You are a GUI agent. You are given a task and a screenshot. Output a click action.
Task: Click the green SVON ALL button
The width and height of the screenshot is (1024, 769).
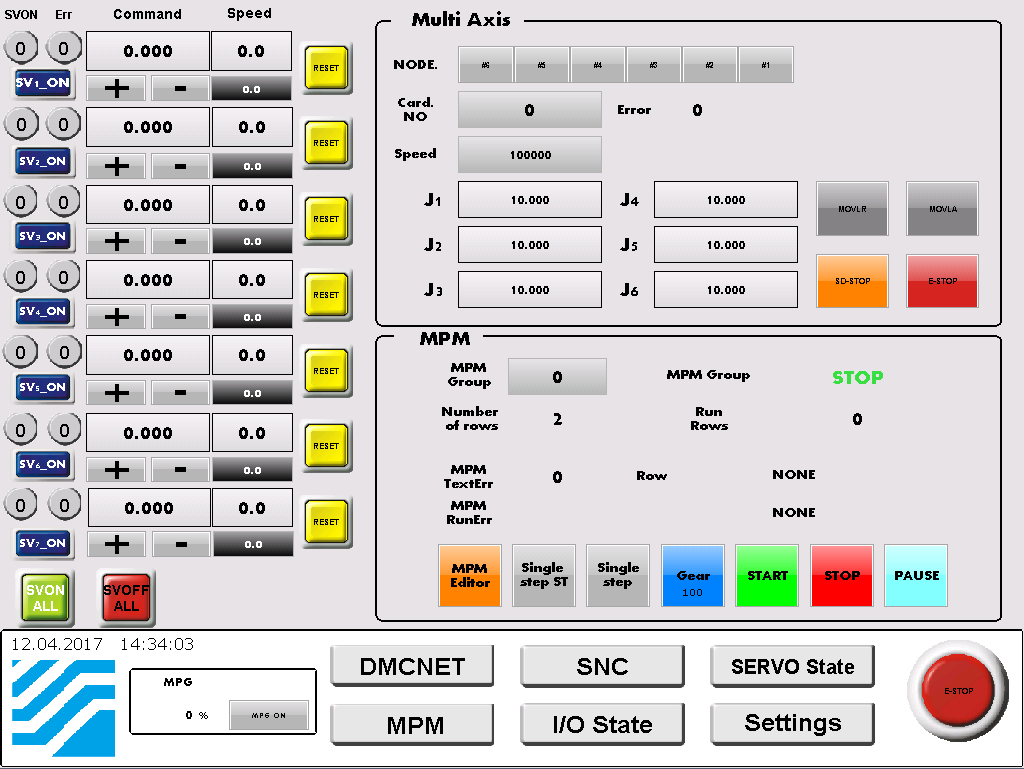point(45,598)
